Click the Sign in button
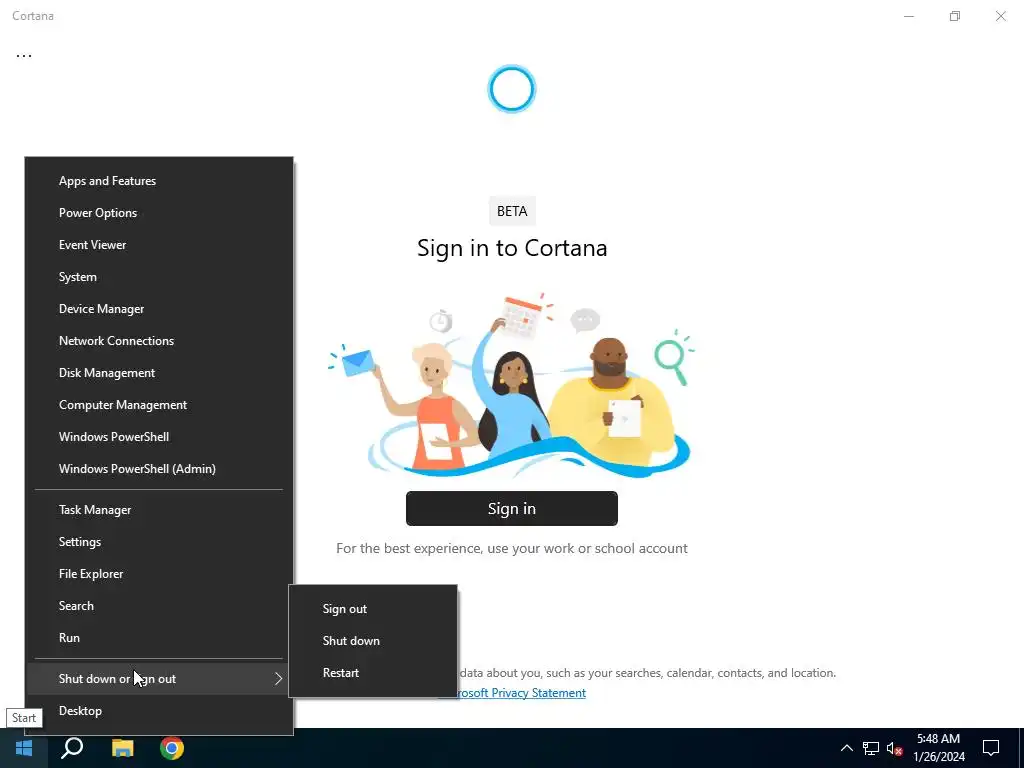 pos(511,509)
